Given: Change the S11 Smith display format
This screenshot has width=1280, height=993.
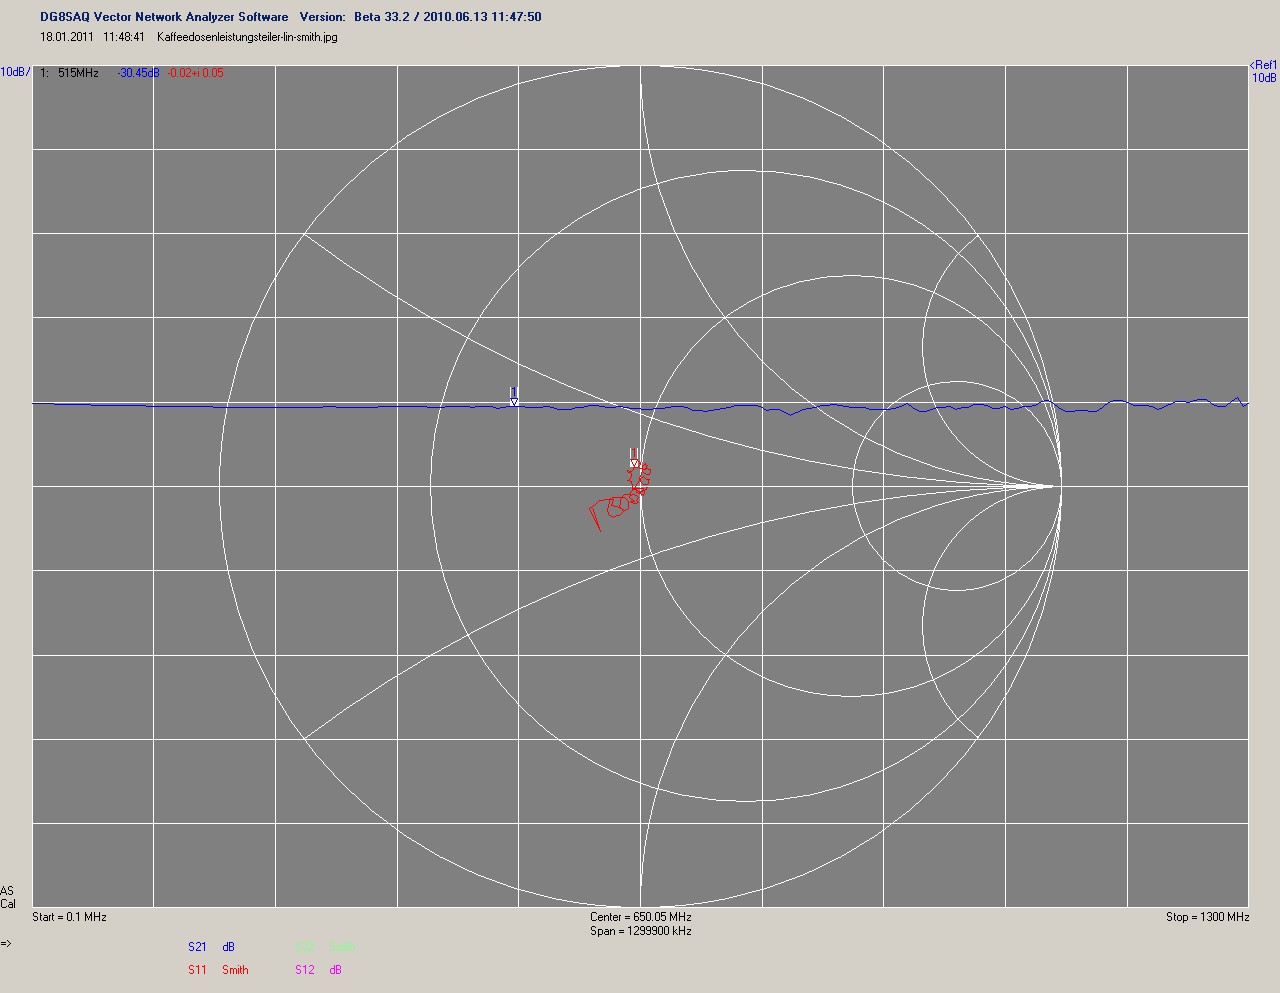Looking at the screenshot, I should (235, 970).
